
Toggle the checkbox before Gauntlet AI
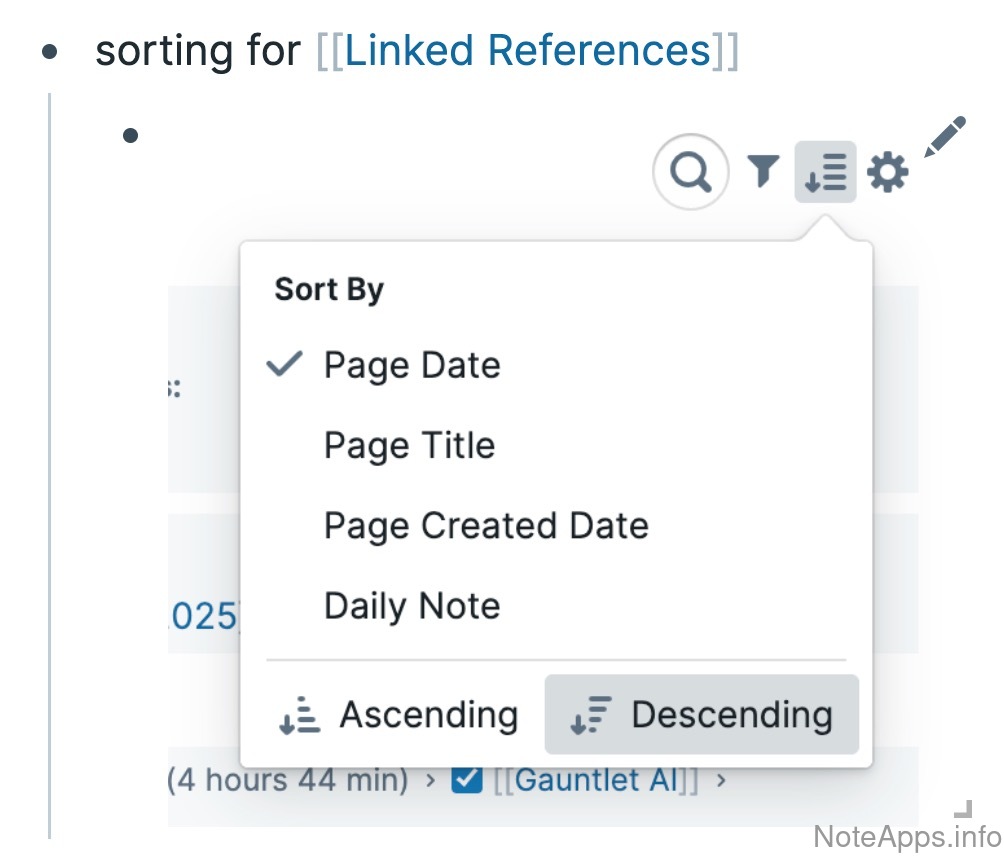tap(467, 779)
